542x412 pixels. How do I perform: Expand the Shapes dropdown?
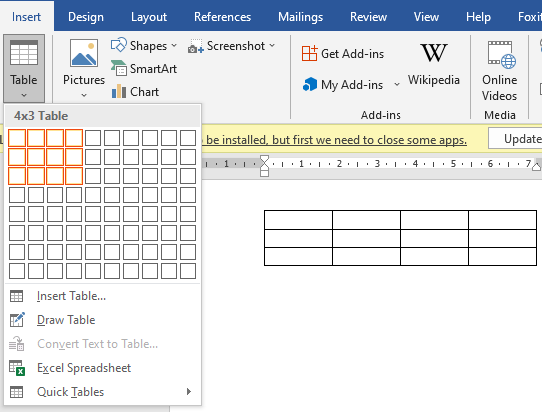tap(174, 46)
